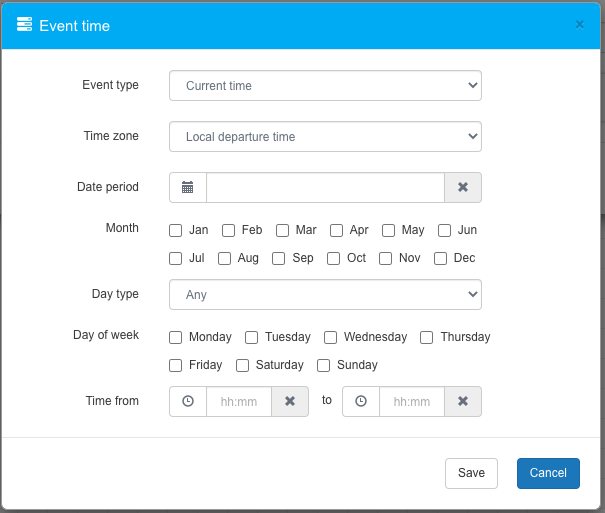Expand the Time zone dropdown

point(325,137)
